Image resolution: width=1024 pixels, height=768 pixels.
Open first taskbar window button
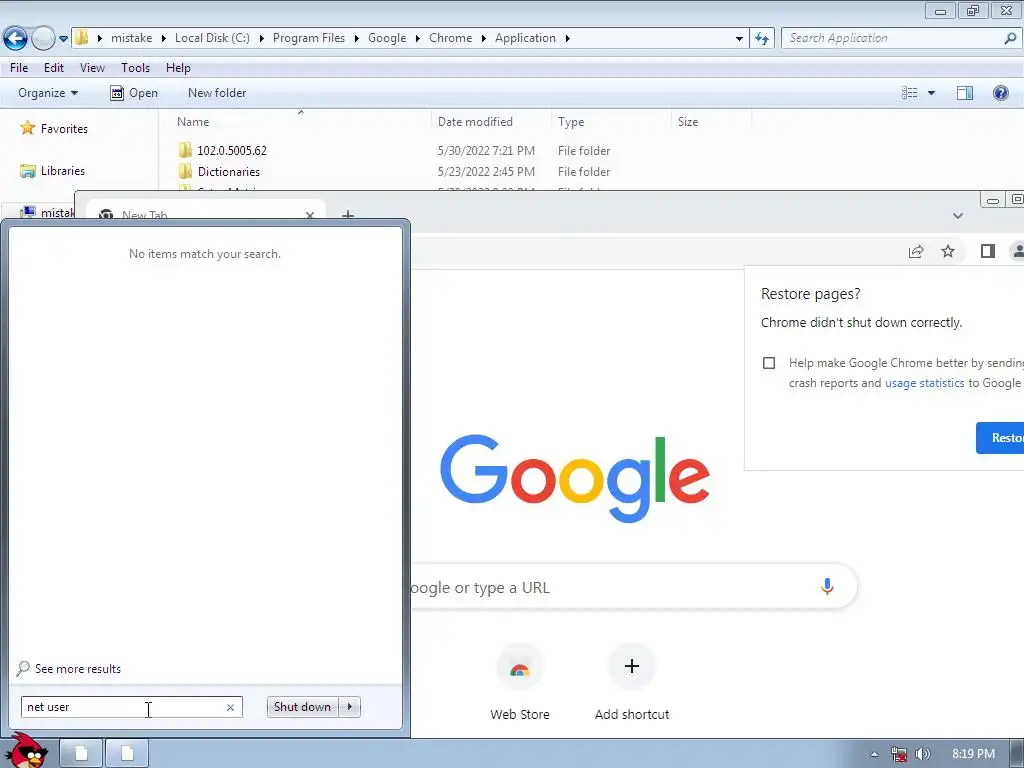pyautogui.click(x=82, y=754)
